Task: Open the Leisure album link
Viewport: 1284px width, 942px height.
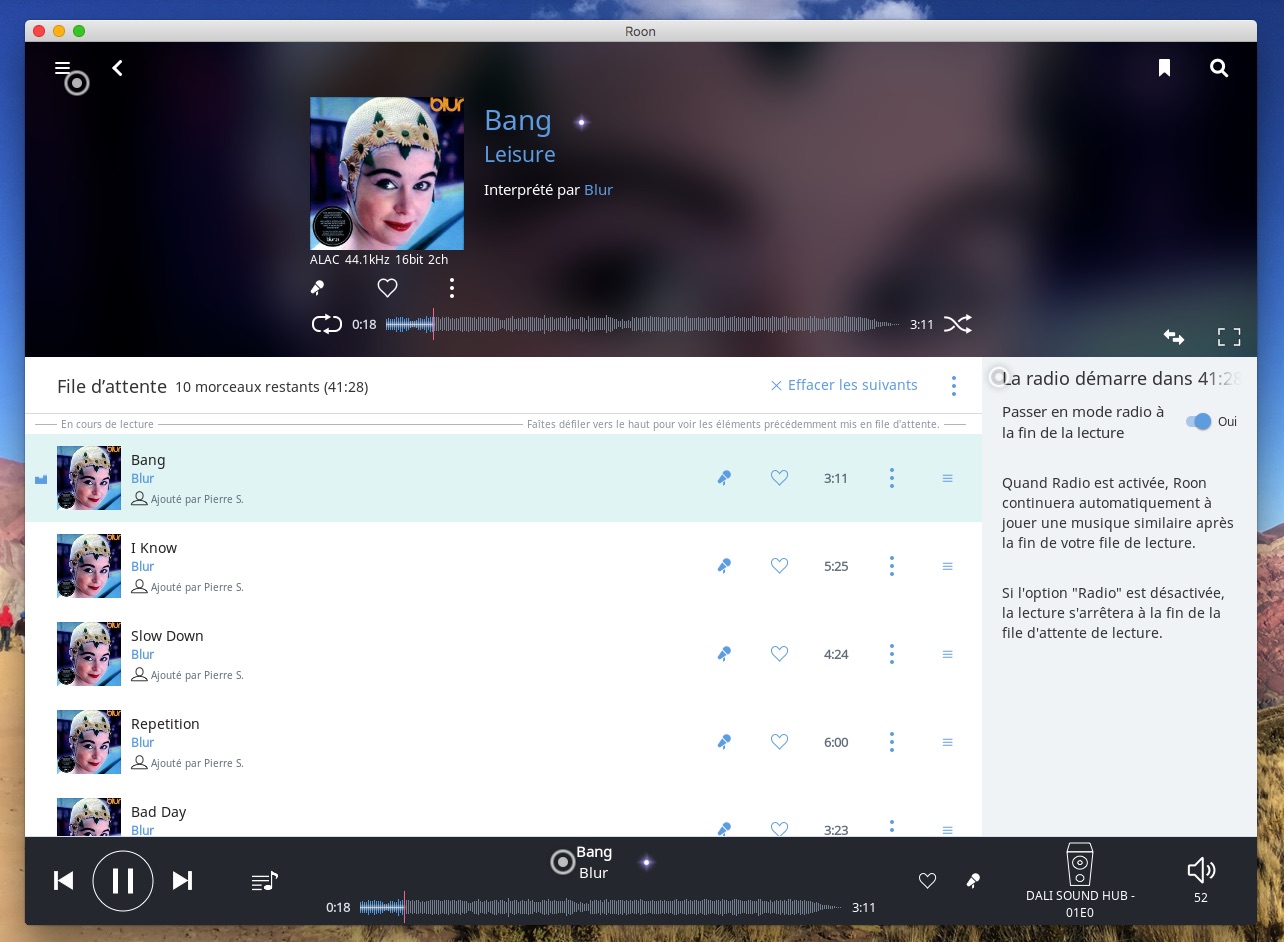Action: click(520, 155)
